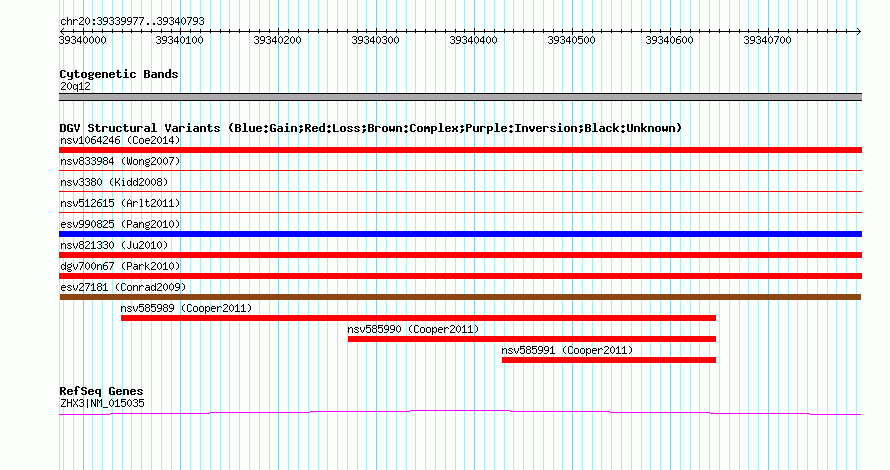Viewport: 890px width, 470px height.
Task: Click the nsv1064246 (Coe2014) red variant bar
Action: [x=460, y=150]
